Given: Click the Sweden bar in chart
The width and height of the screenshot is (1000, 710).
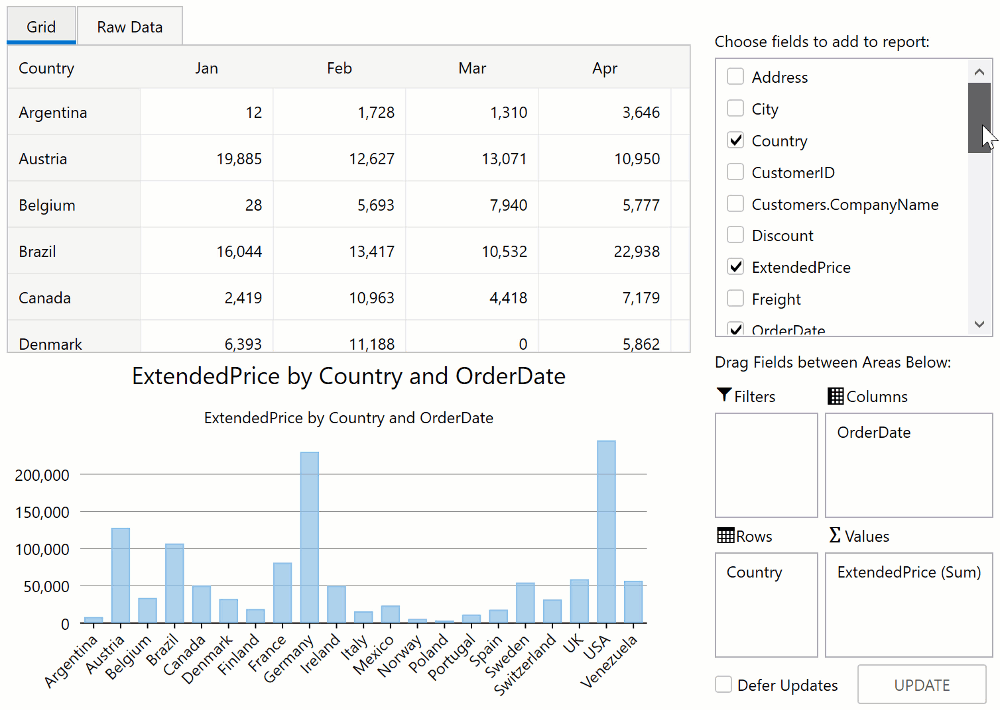Looking at the screenshot, I should 525,603.
